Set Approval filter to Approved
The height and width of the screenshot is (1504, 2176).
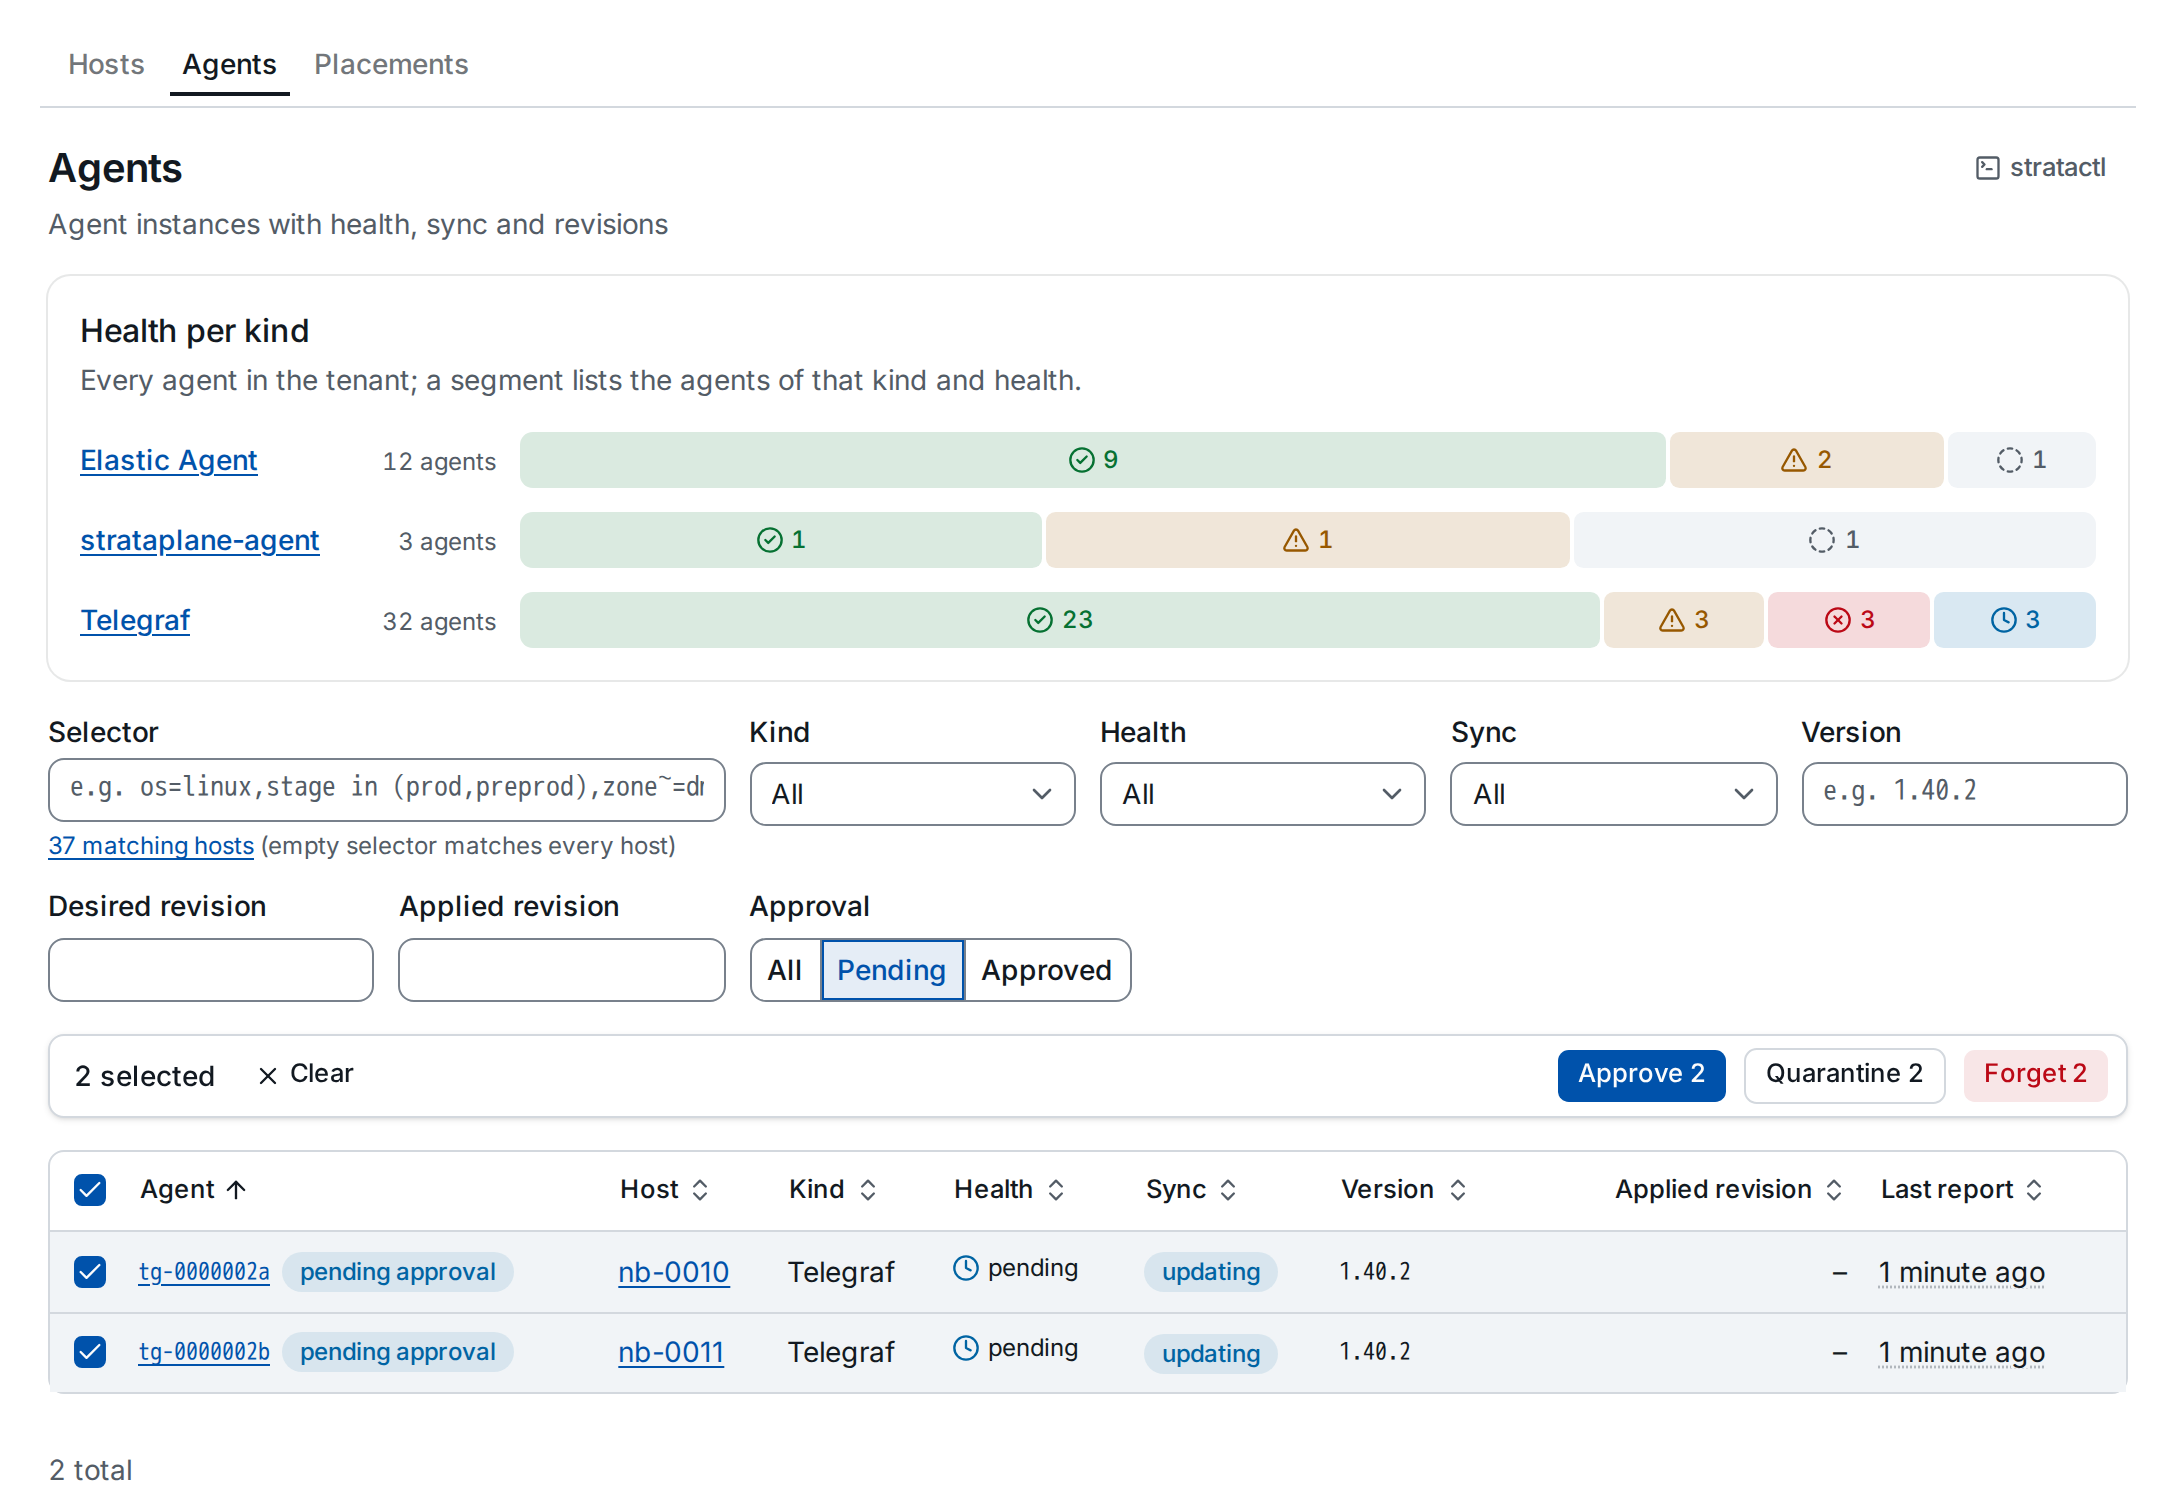point(1046,970)
